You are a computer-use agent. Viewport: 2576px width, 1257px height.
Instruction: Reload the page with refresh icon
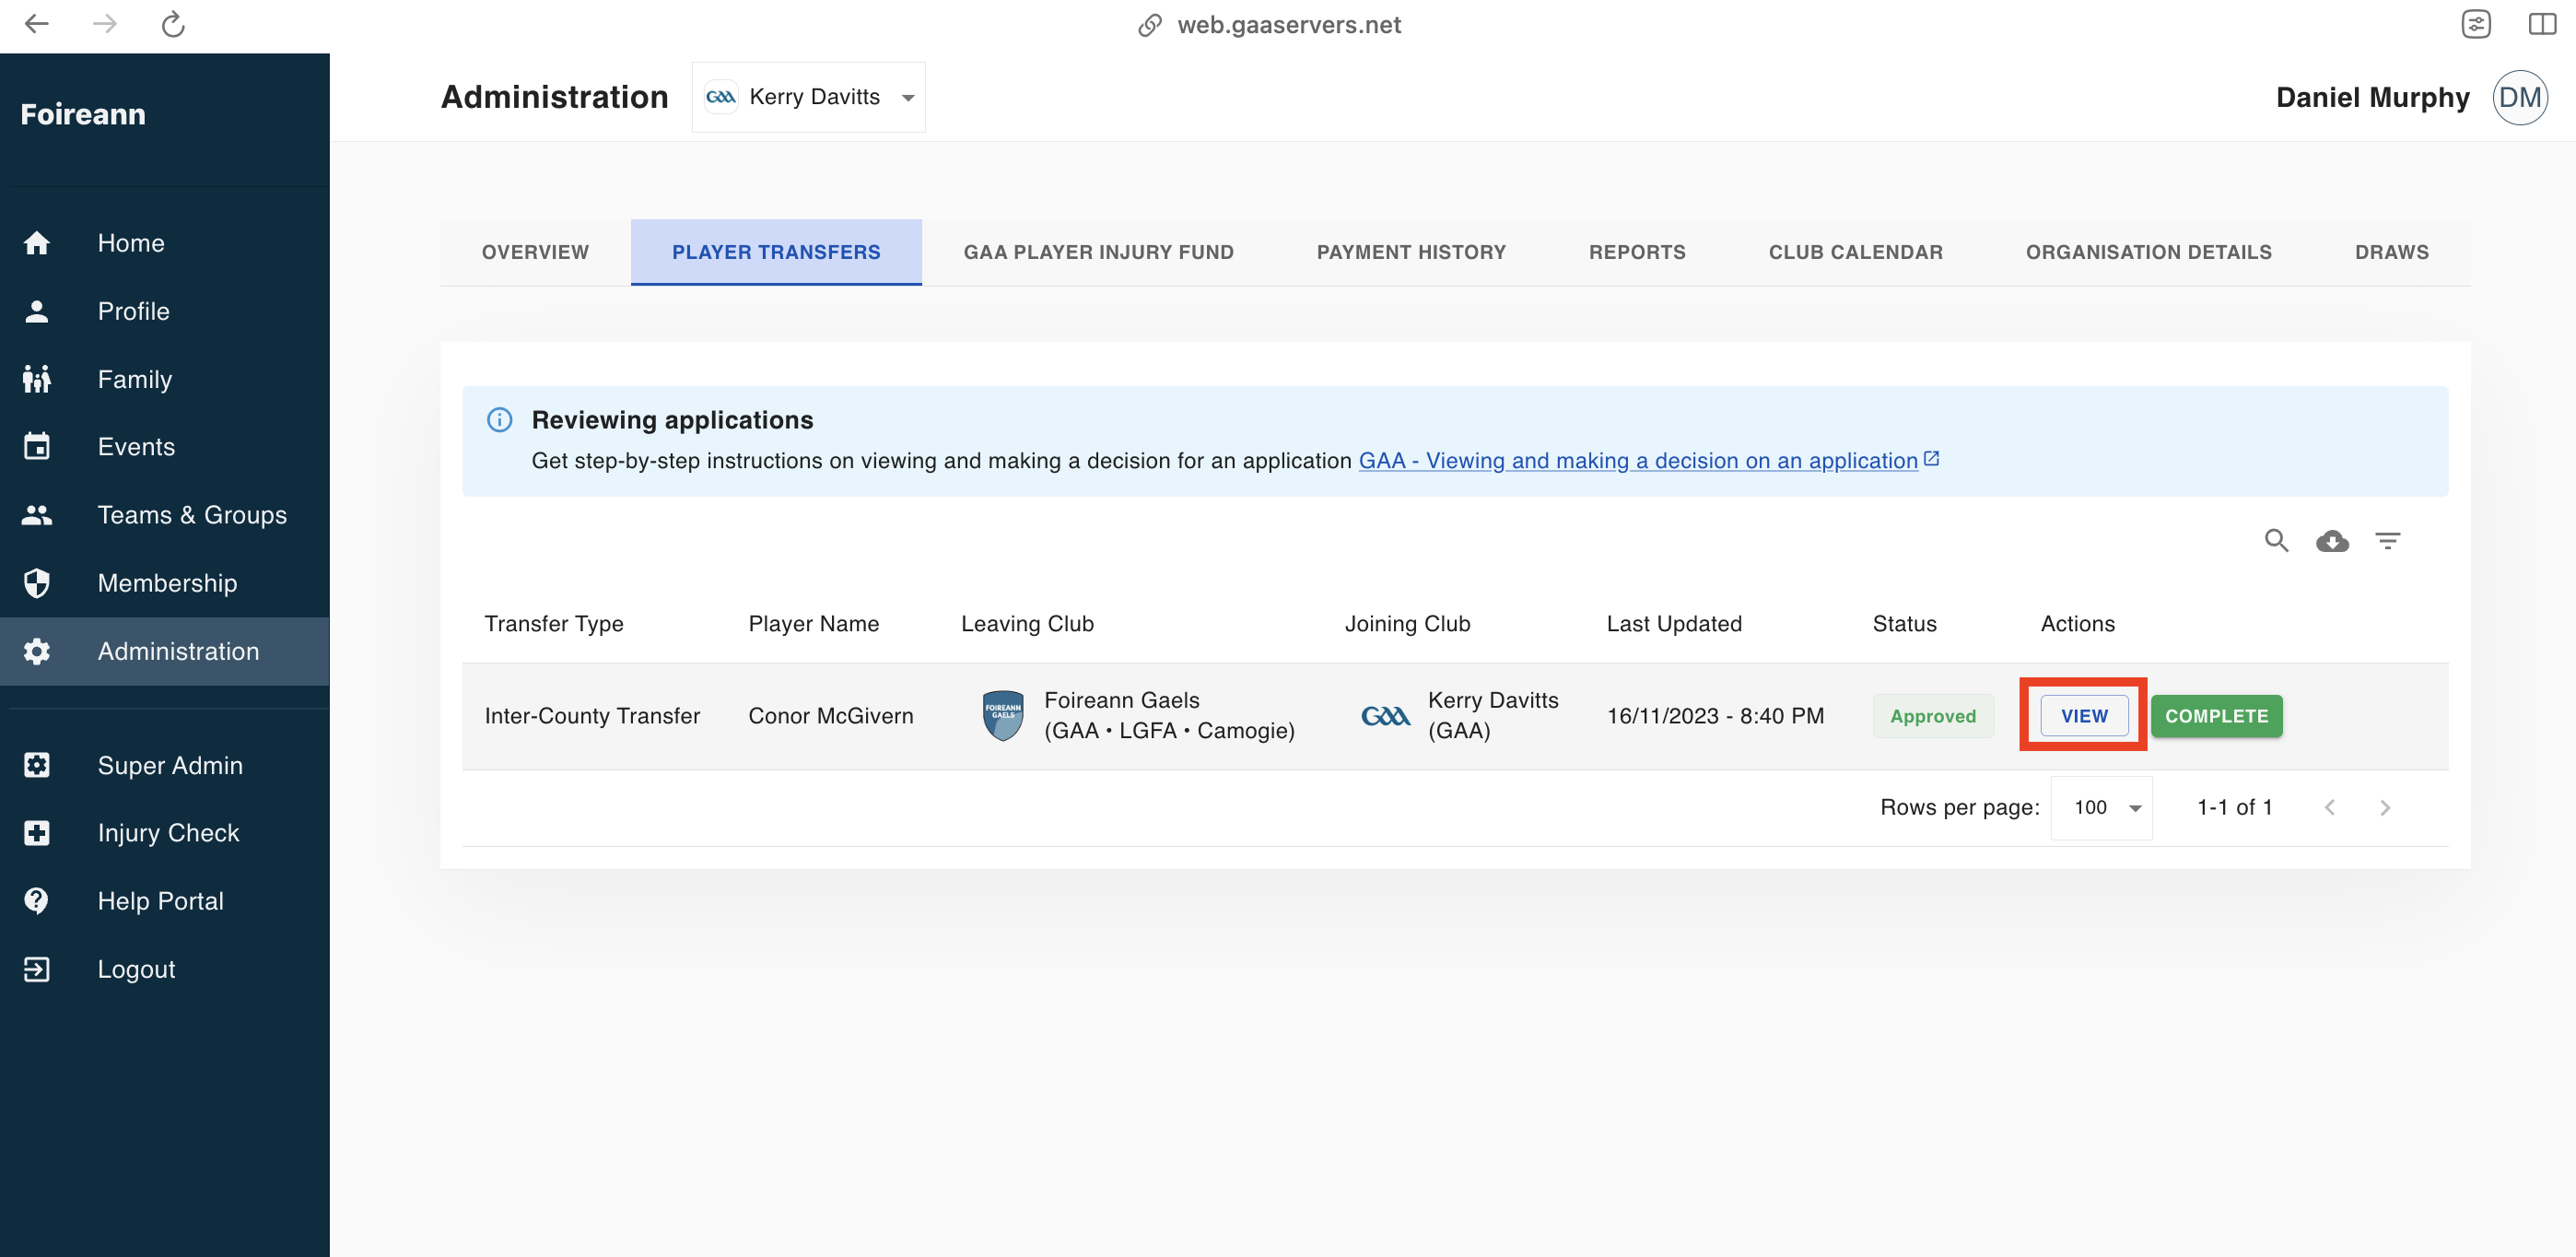(173, 24)
